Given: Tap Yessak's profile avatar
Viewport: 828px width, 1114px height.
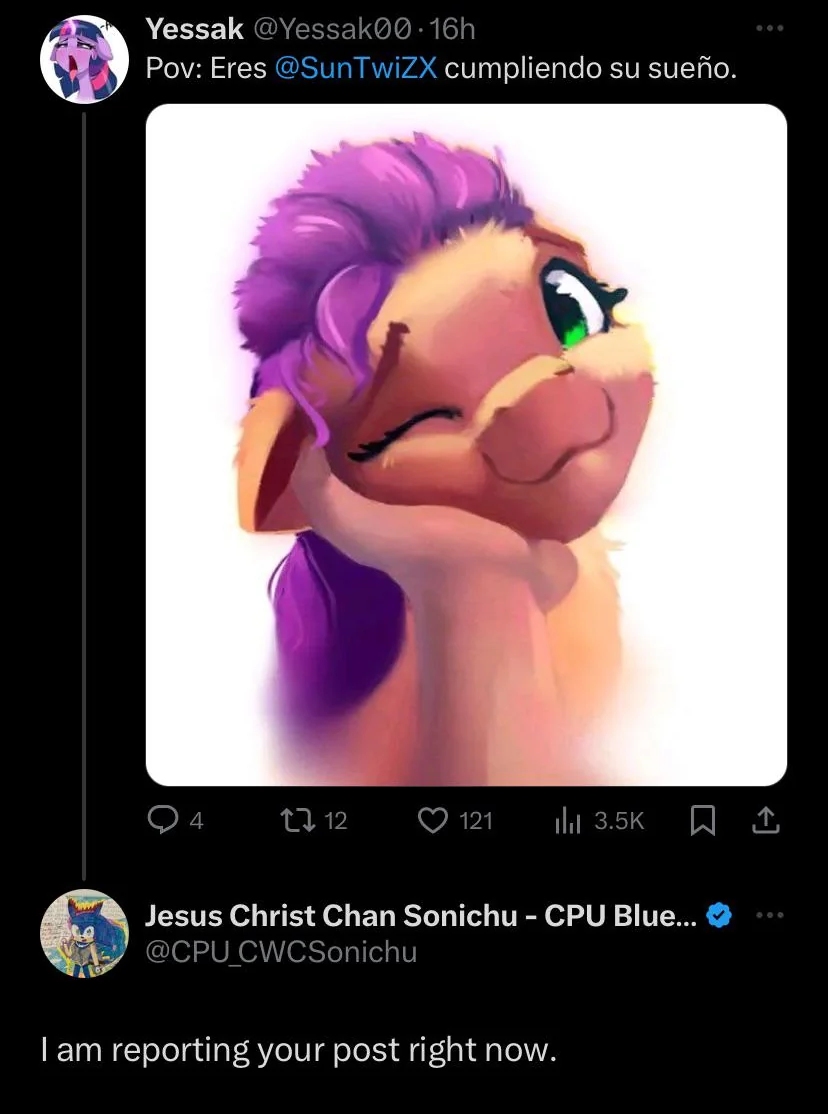Looking at the screenshot, I should [84, 59].
